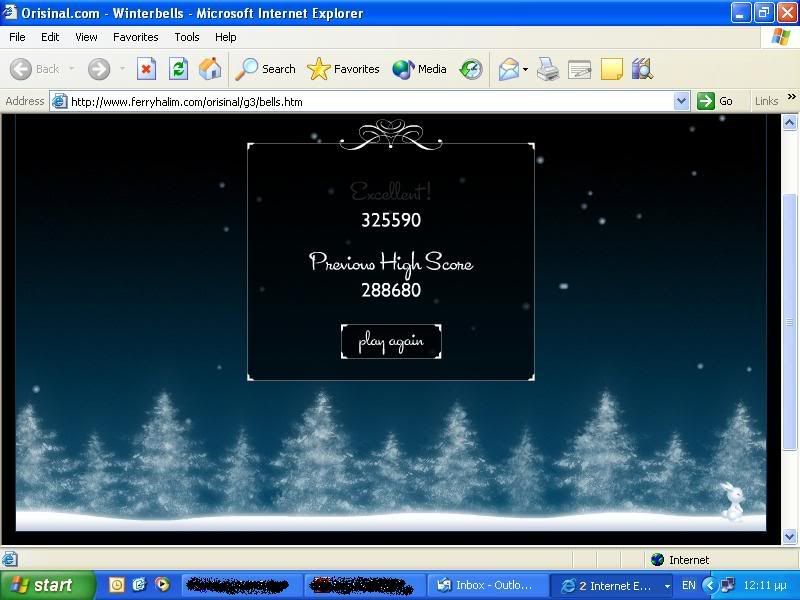Restore down the Internet Explorer window
The width and height of the screenshot is (800, 600).
click(764, 12)
